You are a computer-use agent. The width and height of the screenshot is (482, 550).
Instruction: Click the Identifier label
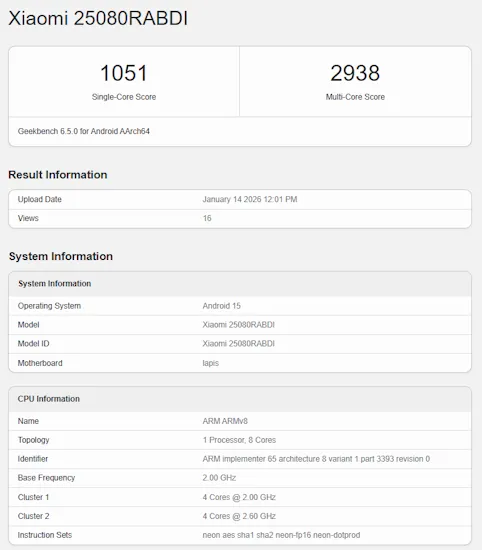33,459
